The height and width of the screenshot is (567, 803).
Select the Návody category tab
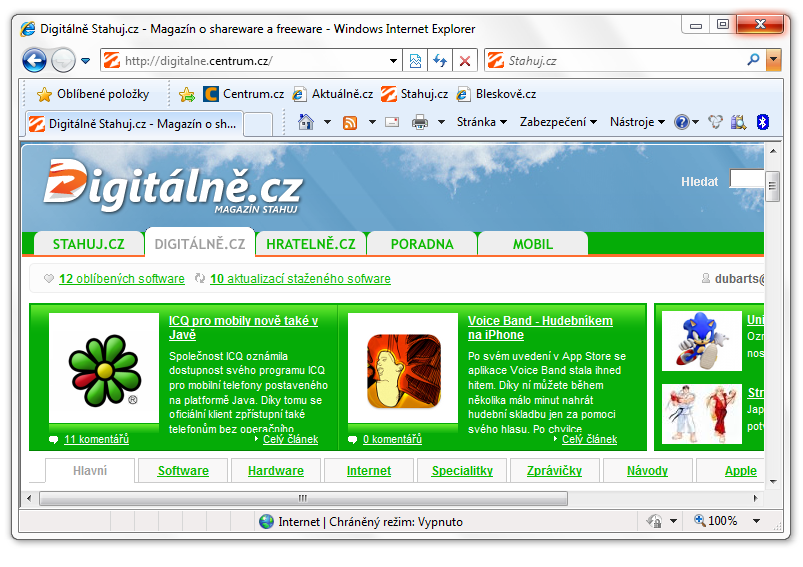[x=648, y=471]
